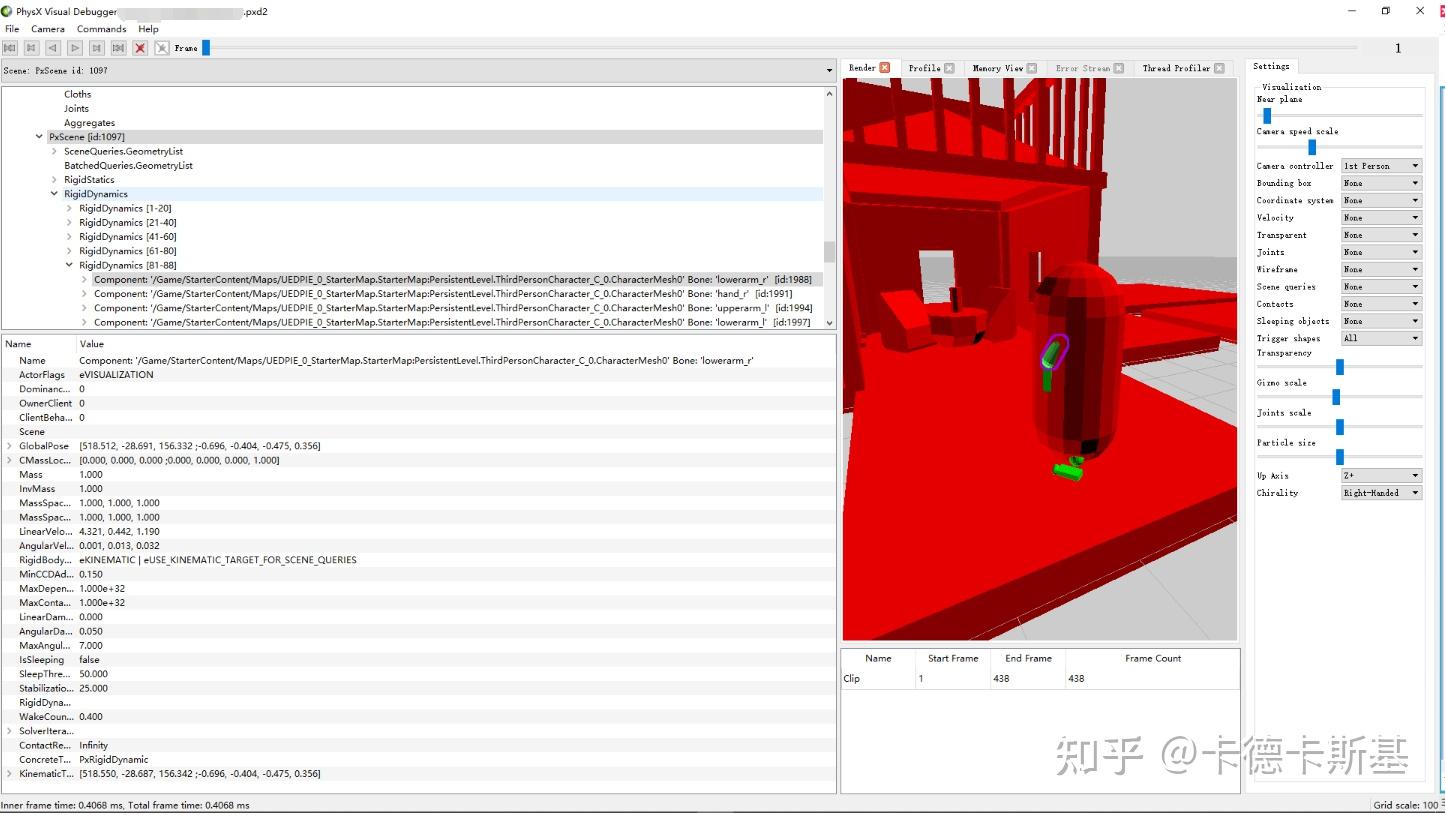Click the Start Frame column header
The width and height of the screenshot is (1446, 815).
point(953,658)
